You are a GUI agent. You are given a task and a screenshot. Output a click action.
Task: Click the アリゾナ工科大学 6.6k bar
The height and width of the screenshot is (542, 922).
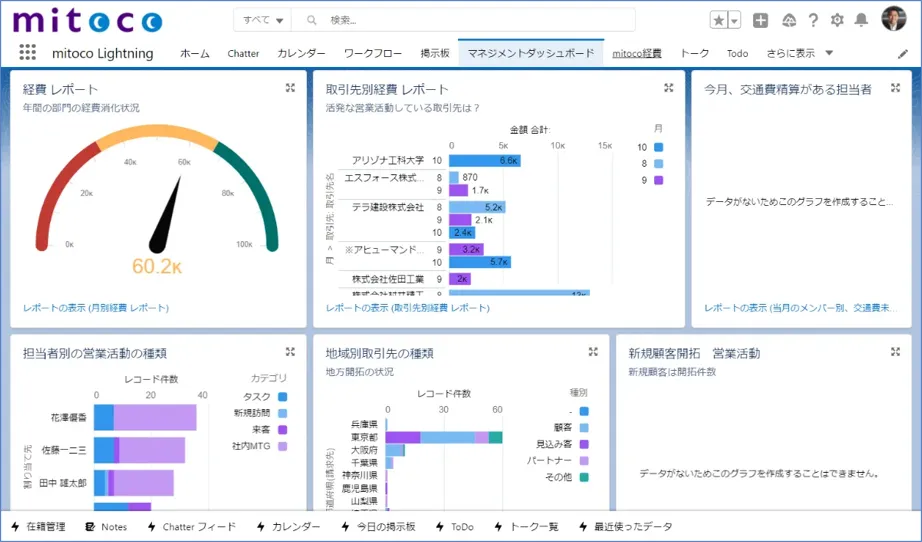tap(485, 160)
